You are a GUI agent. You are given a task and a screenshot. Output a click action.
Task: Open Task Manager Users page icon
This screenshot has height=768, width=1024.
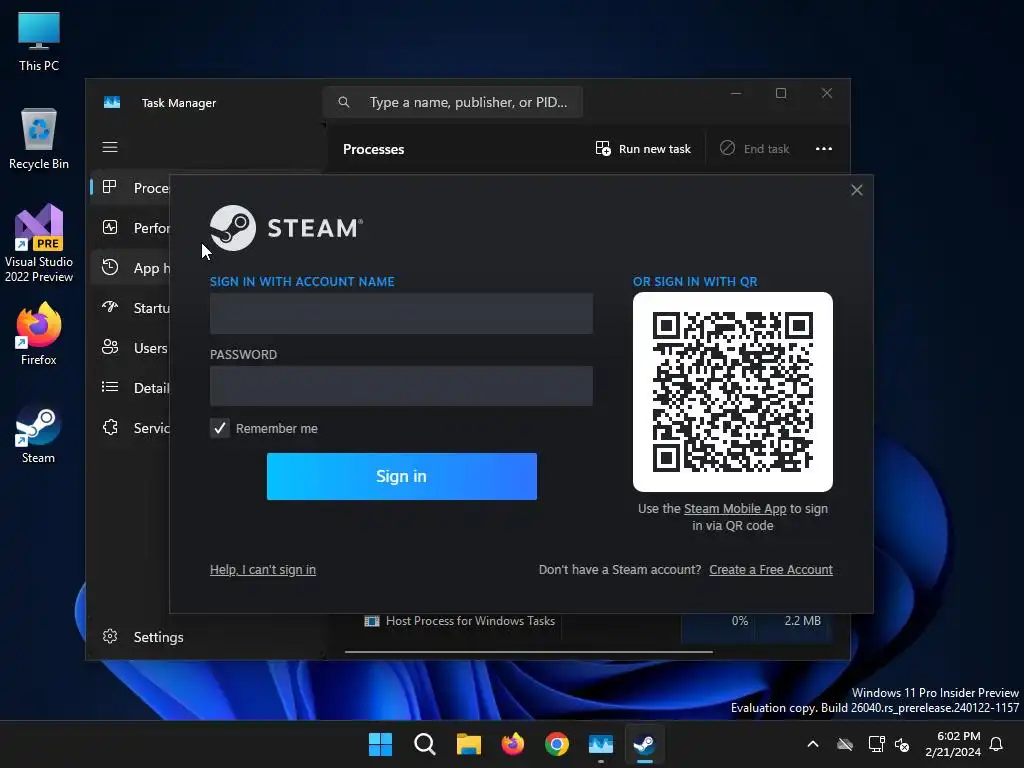pyautogui.click(x=110, y=347)
